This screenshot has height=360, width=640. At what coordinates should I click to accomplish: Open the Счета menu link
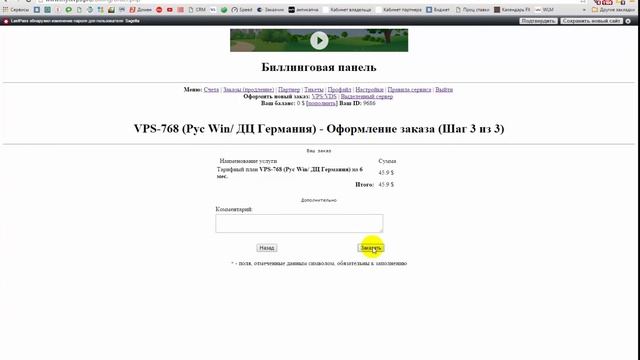tap(211, 89)
